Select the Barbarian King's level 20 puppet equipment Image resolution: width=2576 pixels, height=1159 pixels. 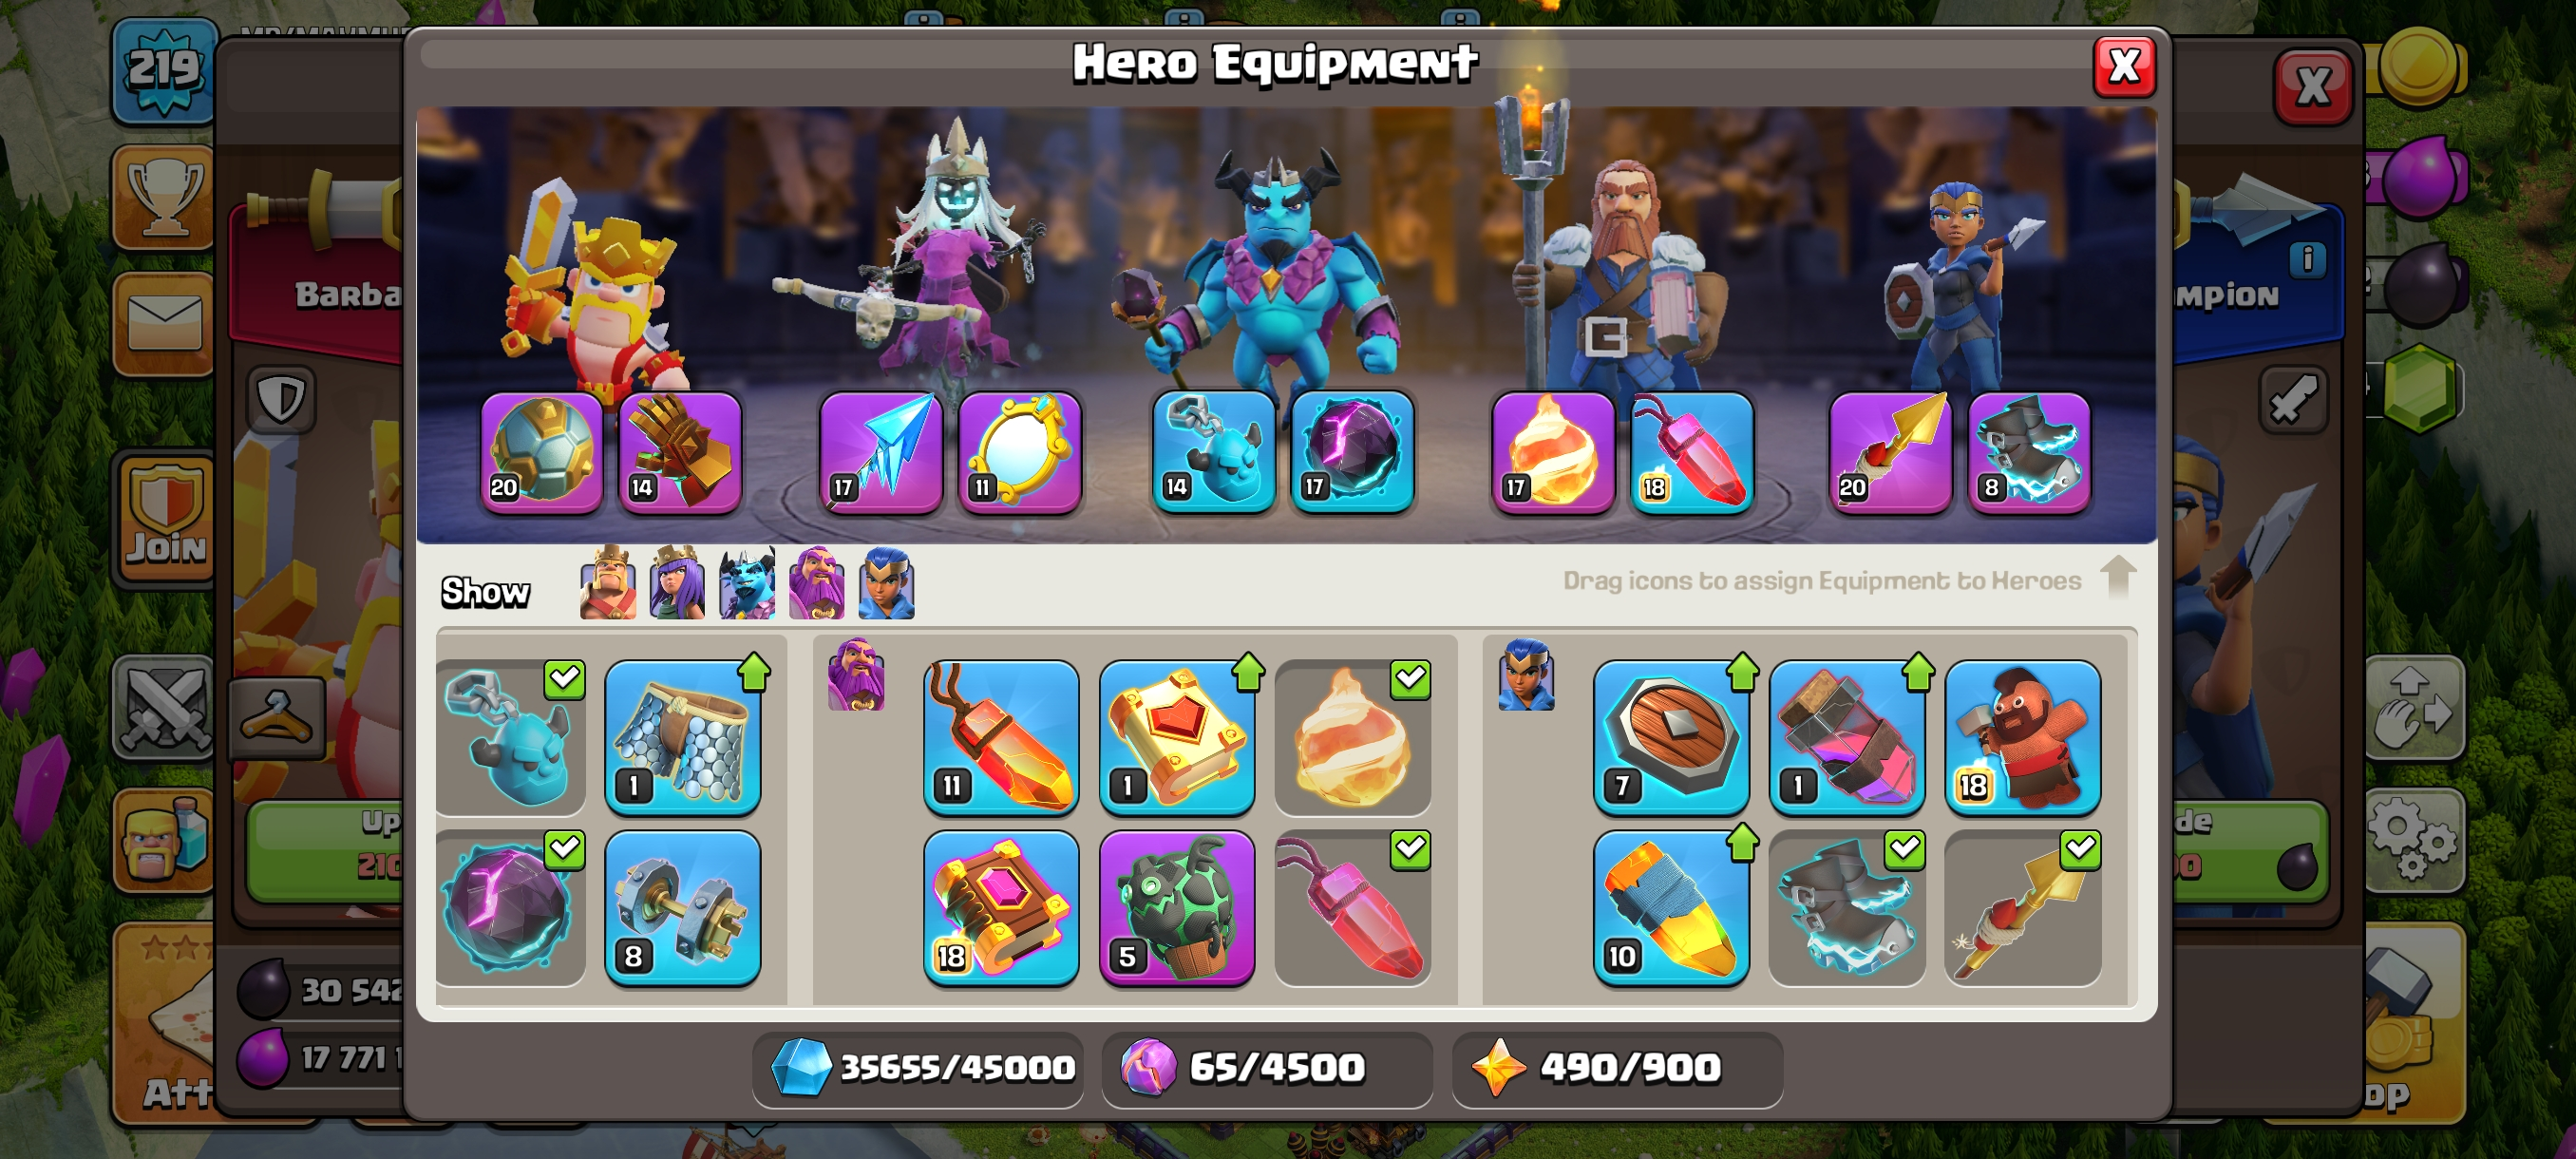(x=541, y=453)
